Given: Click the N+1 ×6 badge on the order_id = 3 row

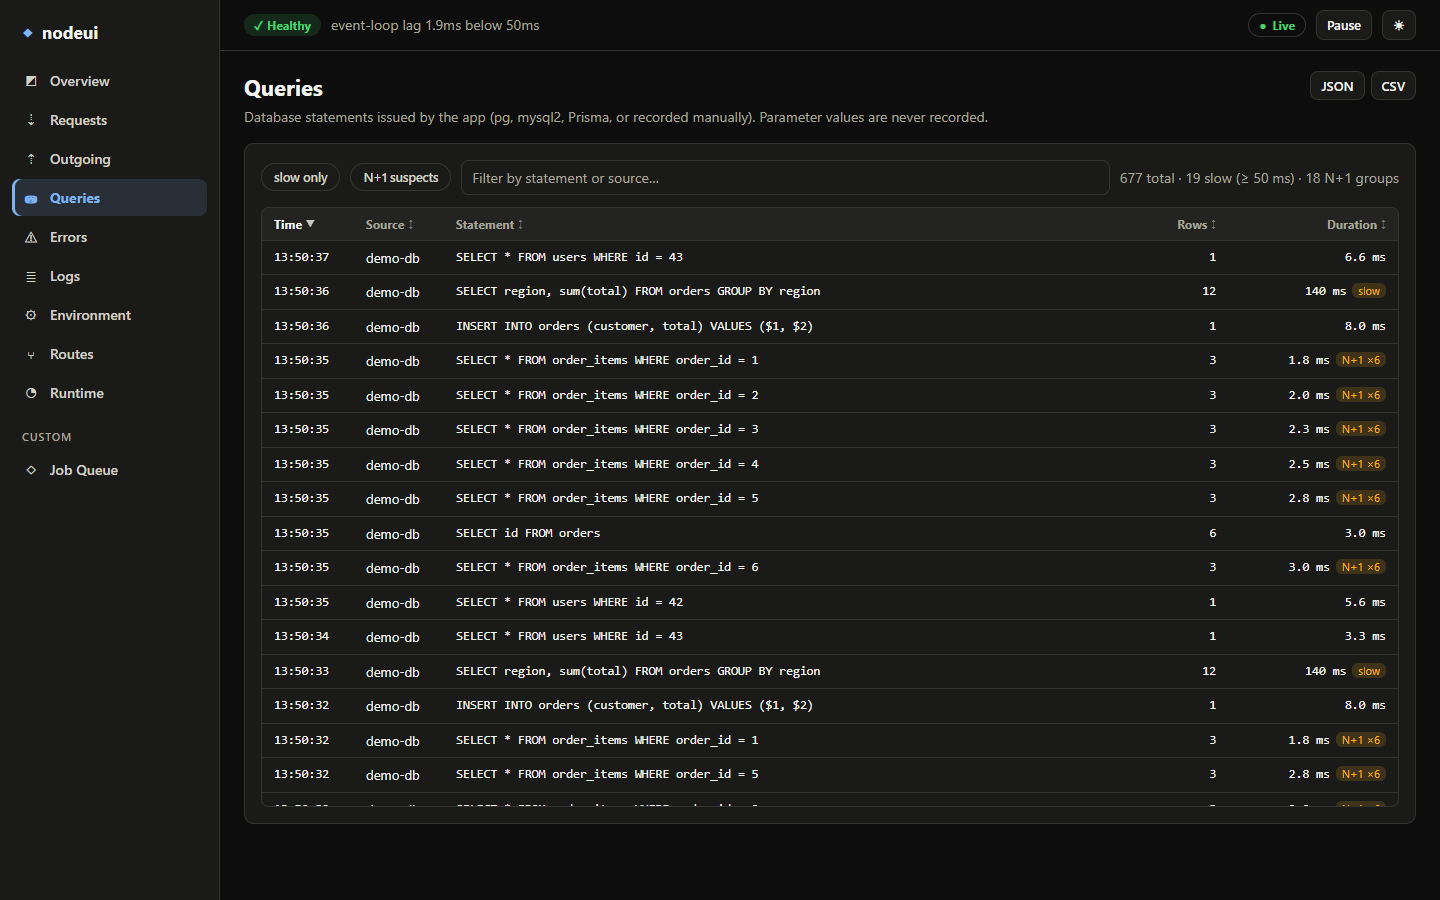Looking at the screenshot, I should click(1361, 429).
